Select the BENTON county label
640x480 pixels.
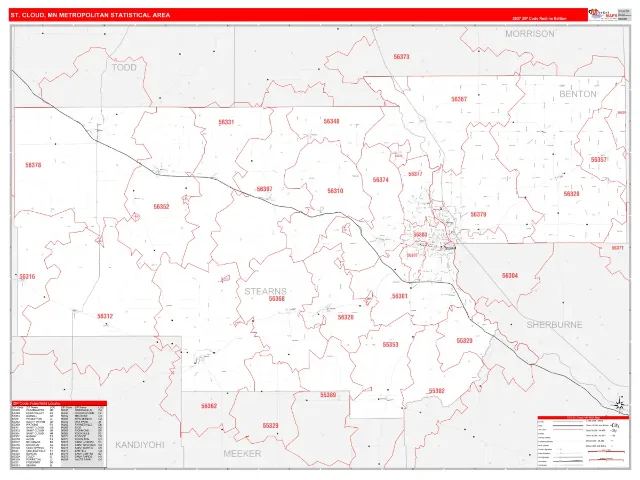[x=578, y=94]
